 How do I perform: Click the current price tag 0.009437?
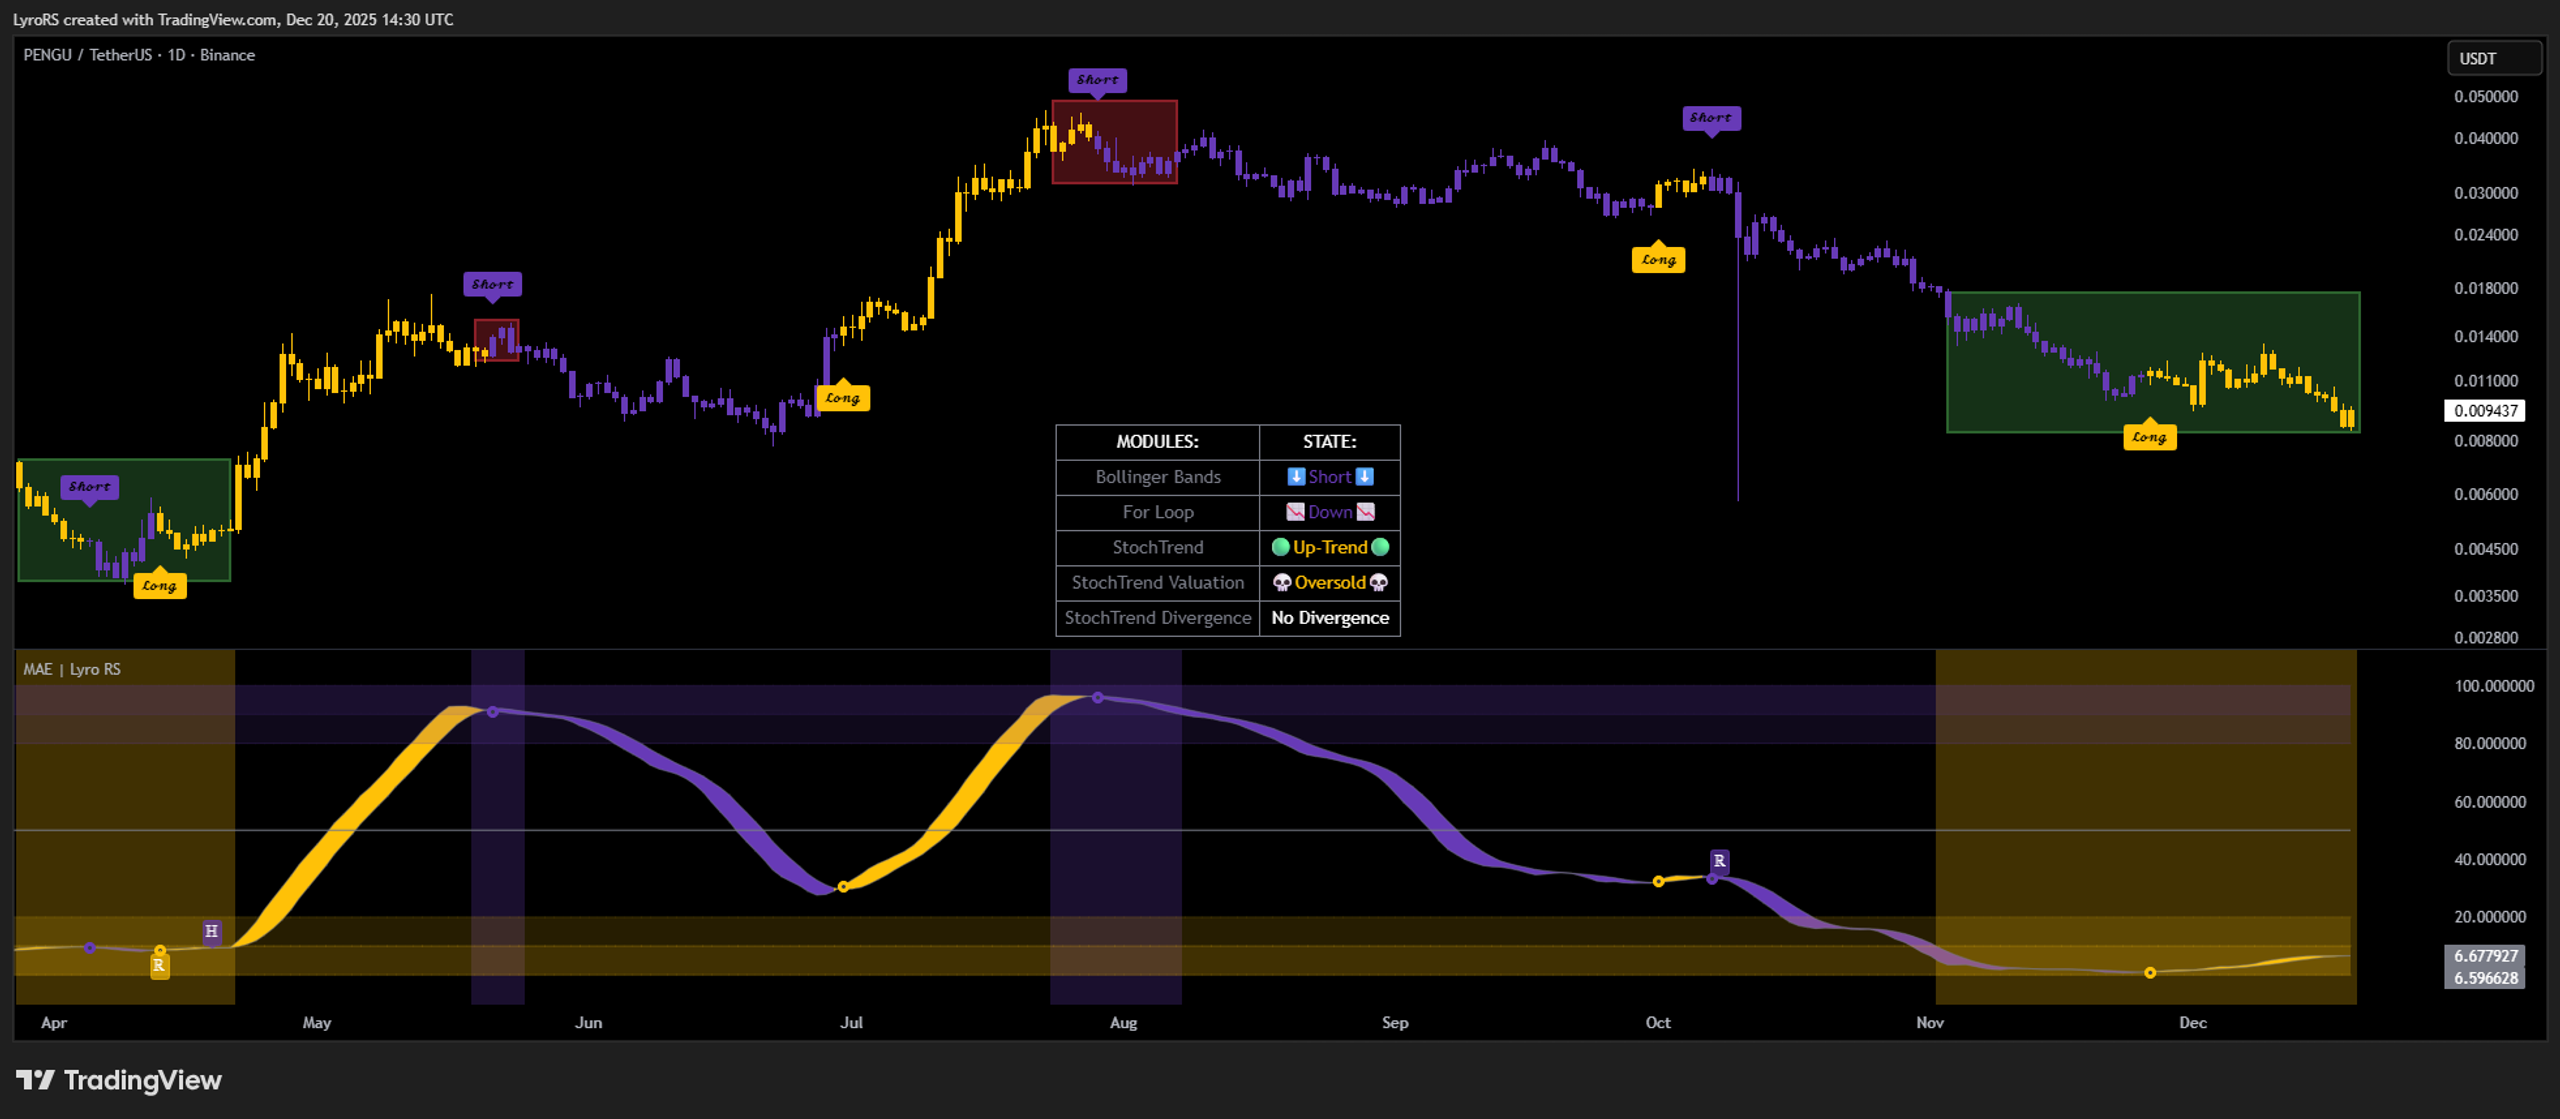click(x=2485, y=411)
